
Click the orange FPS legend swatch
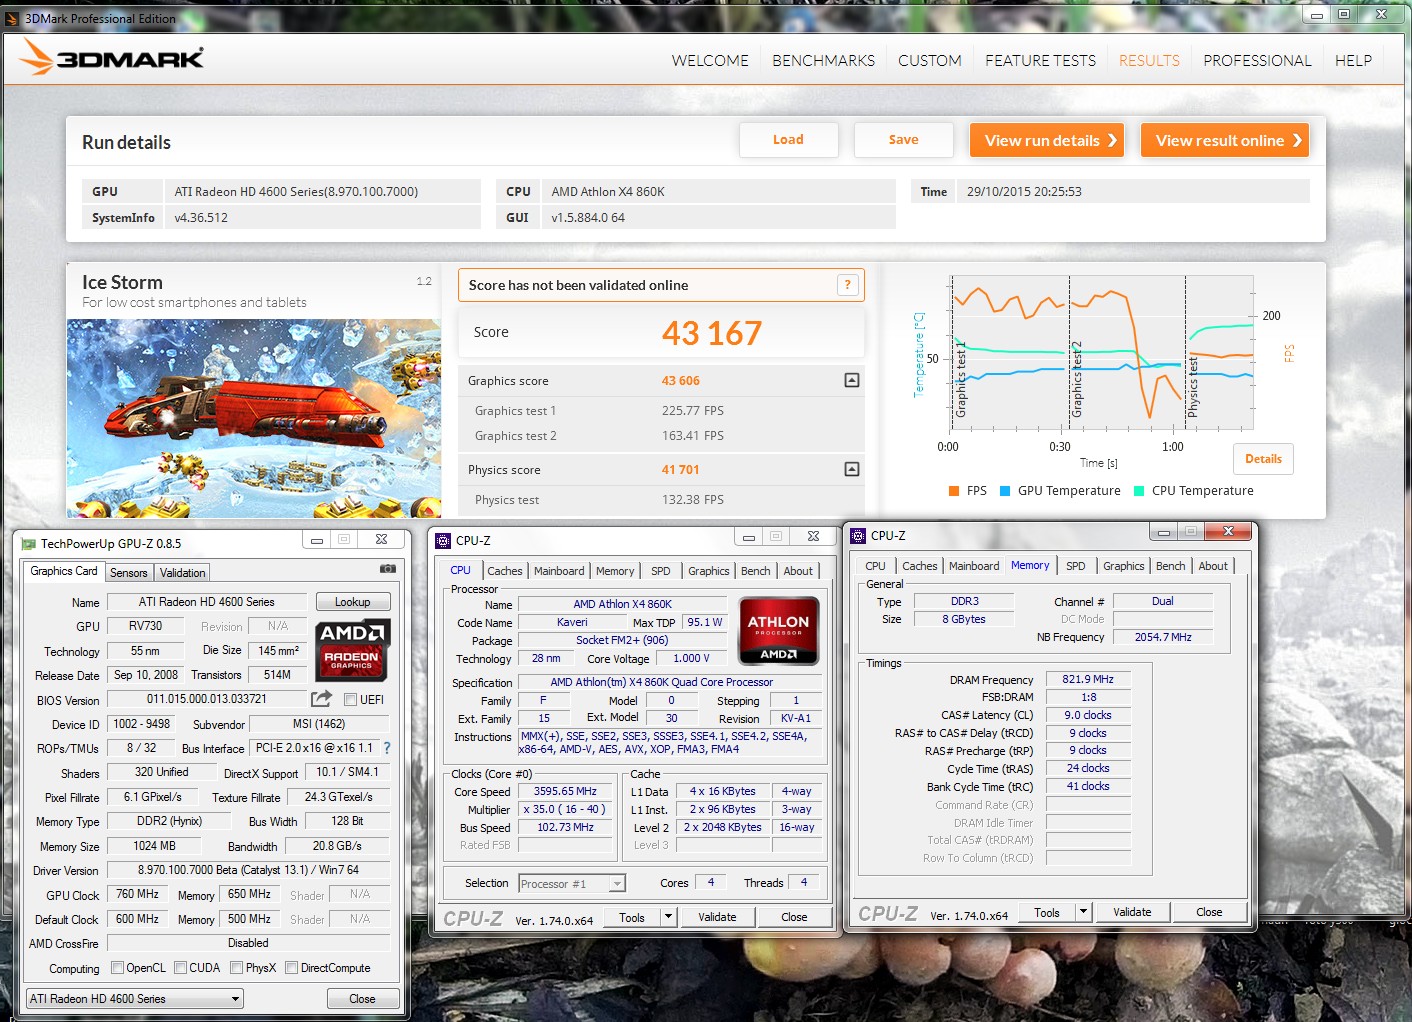pyautogui.click(x=953, y=491)
